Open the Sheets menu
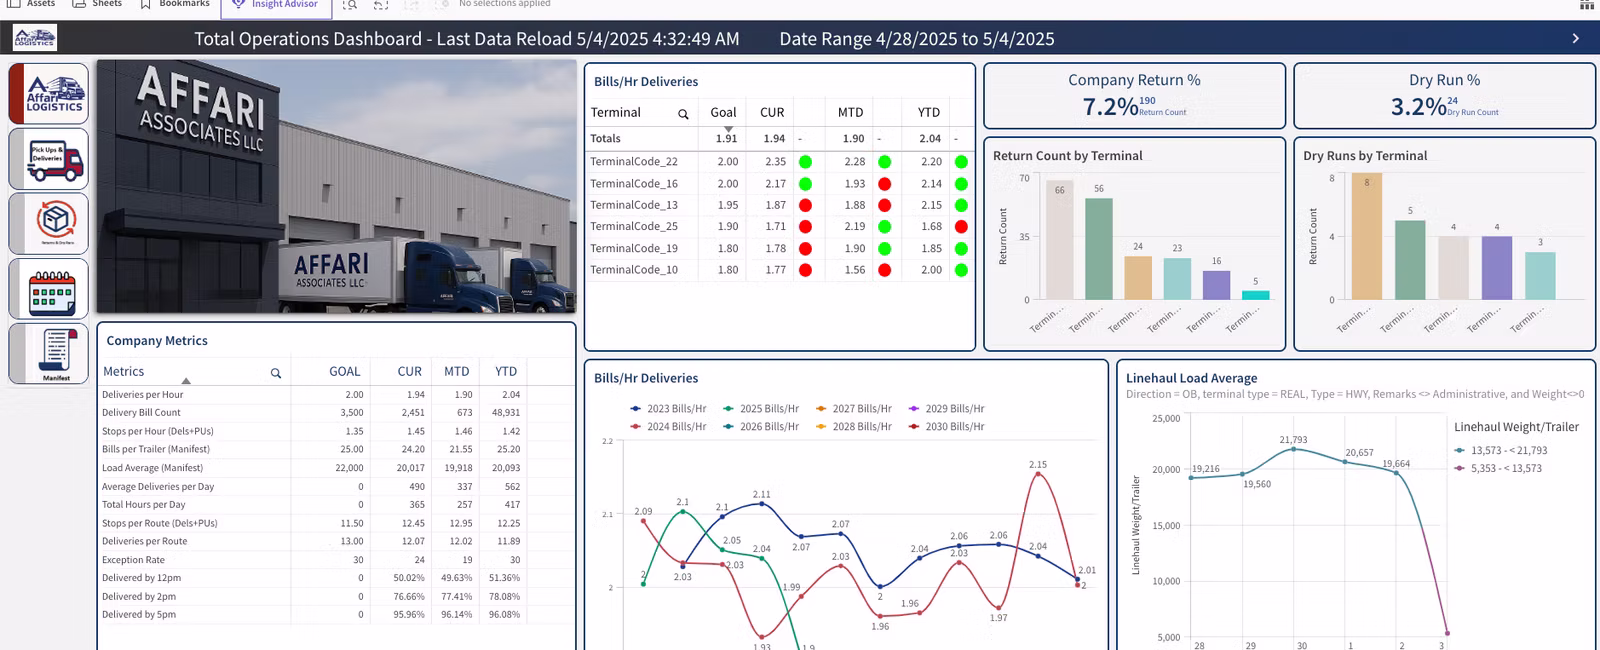Image resolution: width=1600 pixels, height=650 pixels. coord(97,4)
